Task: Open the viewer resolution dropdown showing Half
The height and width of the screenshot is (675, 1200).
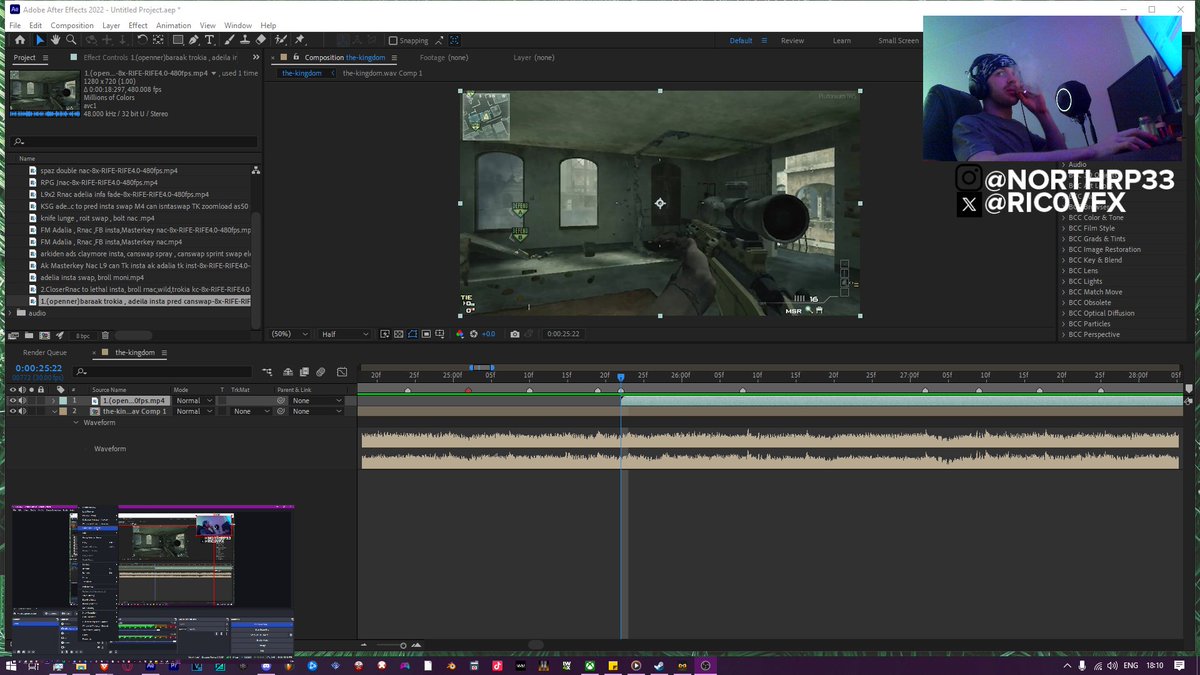Action: tap(343, 334)
